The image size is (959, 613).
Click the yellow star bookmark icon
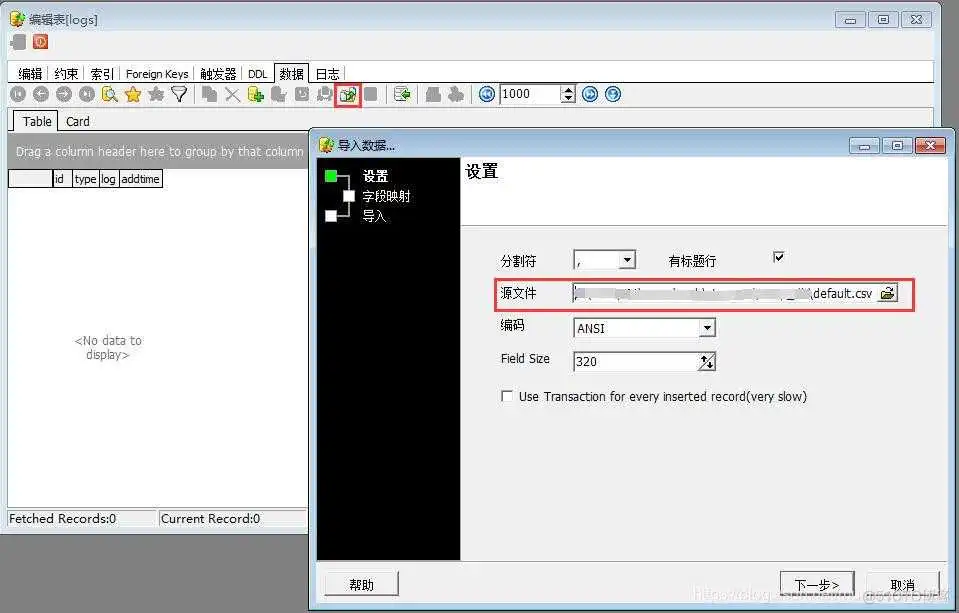(133, 94)
